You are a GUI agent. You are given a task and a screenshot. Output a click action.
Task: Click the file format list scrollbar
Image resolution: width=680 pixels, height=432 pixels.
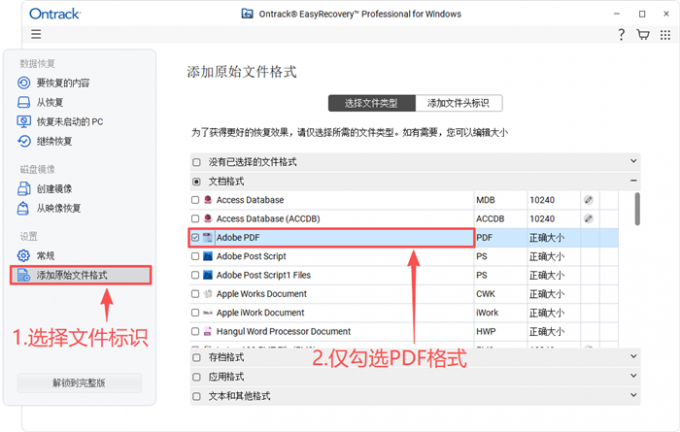coord(637,209)
